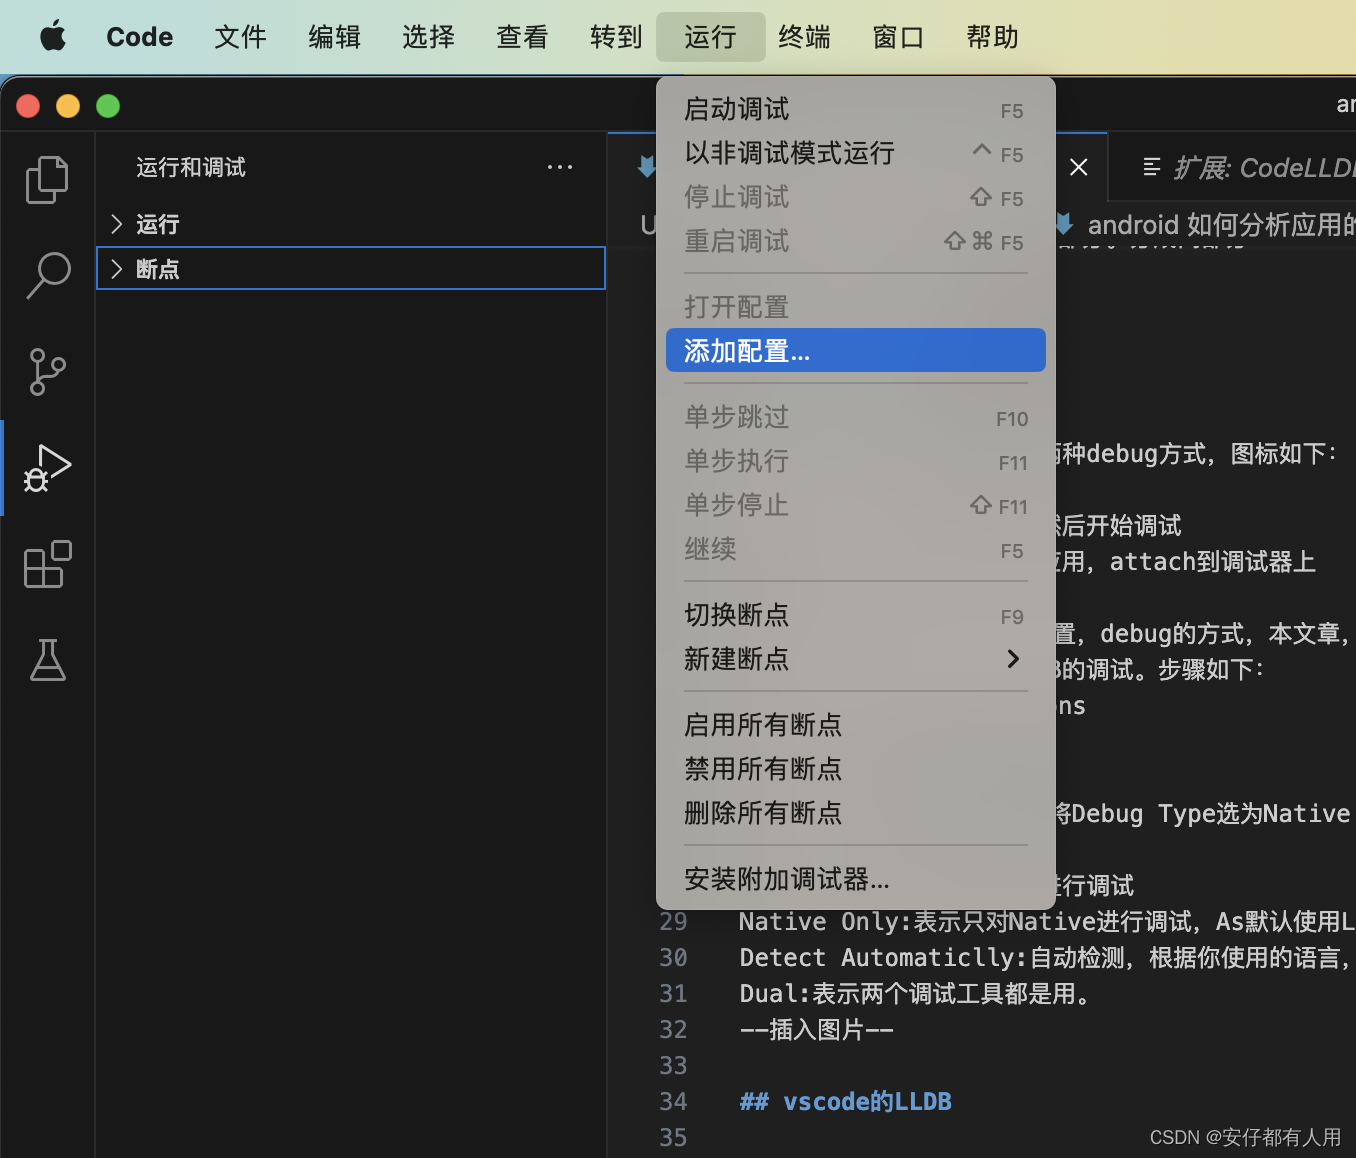The width and height of the screenshot is (1356, 1158).
Task: Expand the 断点 section chevron
Action: pos(117,269)
